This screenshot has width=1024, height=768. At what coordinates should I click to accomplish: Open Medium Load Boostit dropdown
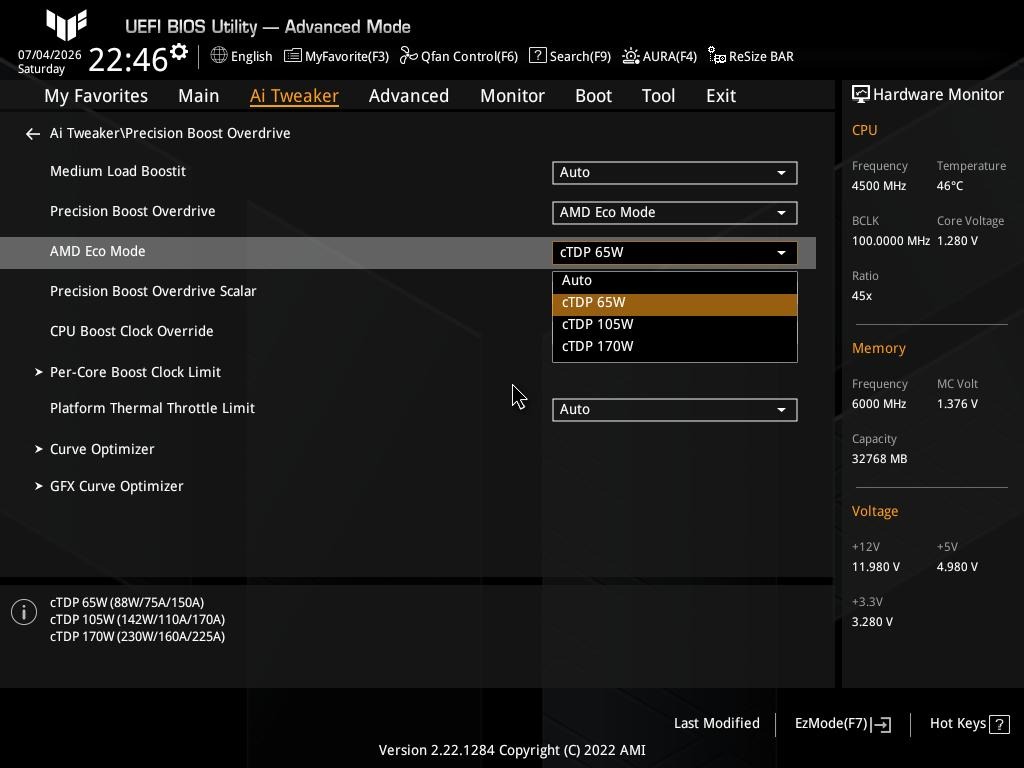pyautogui.click(x=675, y=172)
